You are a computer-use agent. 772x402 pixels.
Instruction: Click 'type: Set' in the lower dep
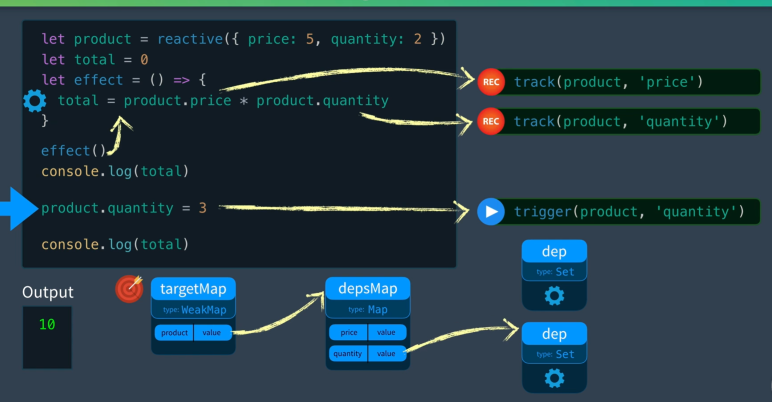tap(555, 354)
